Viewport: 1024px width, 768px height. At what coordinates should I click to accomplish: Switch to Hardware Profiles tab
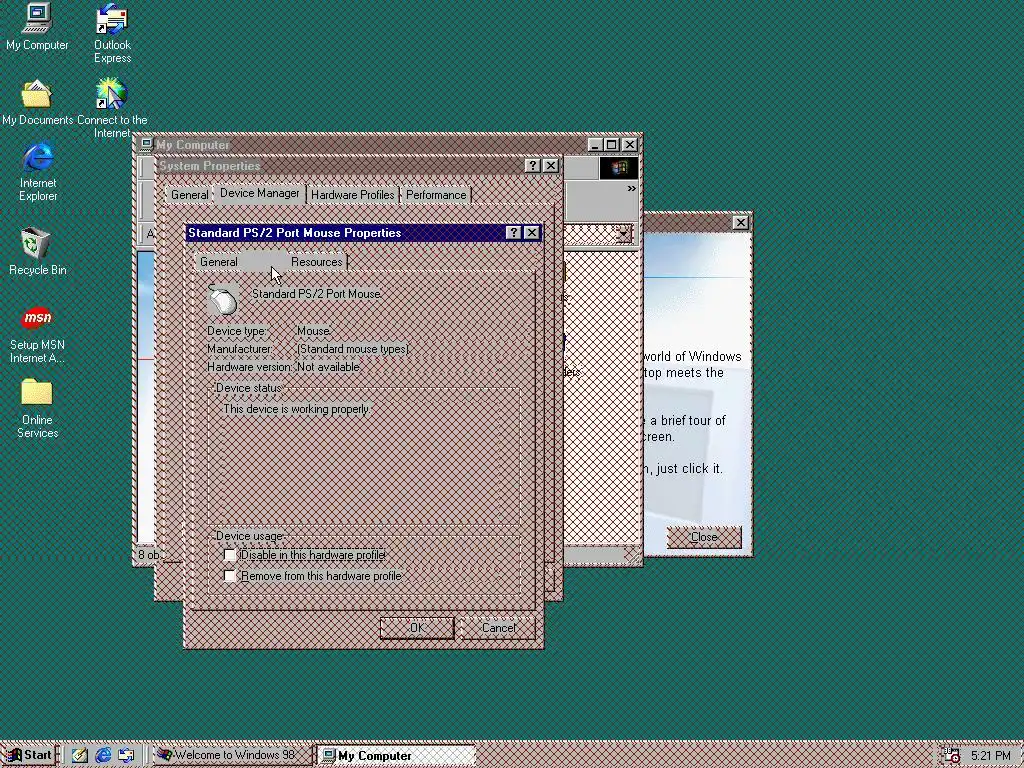353,195
